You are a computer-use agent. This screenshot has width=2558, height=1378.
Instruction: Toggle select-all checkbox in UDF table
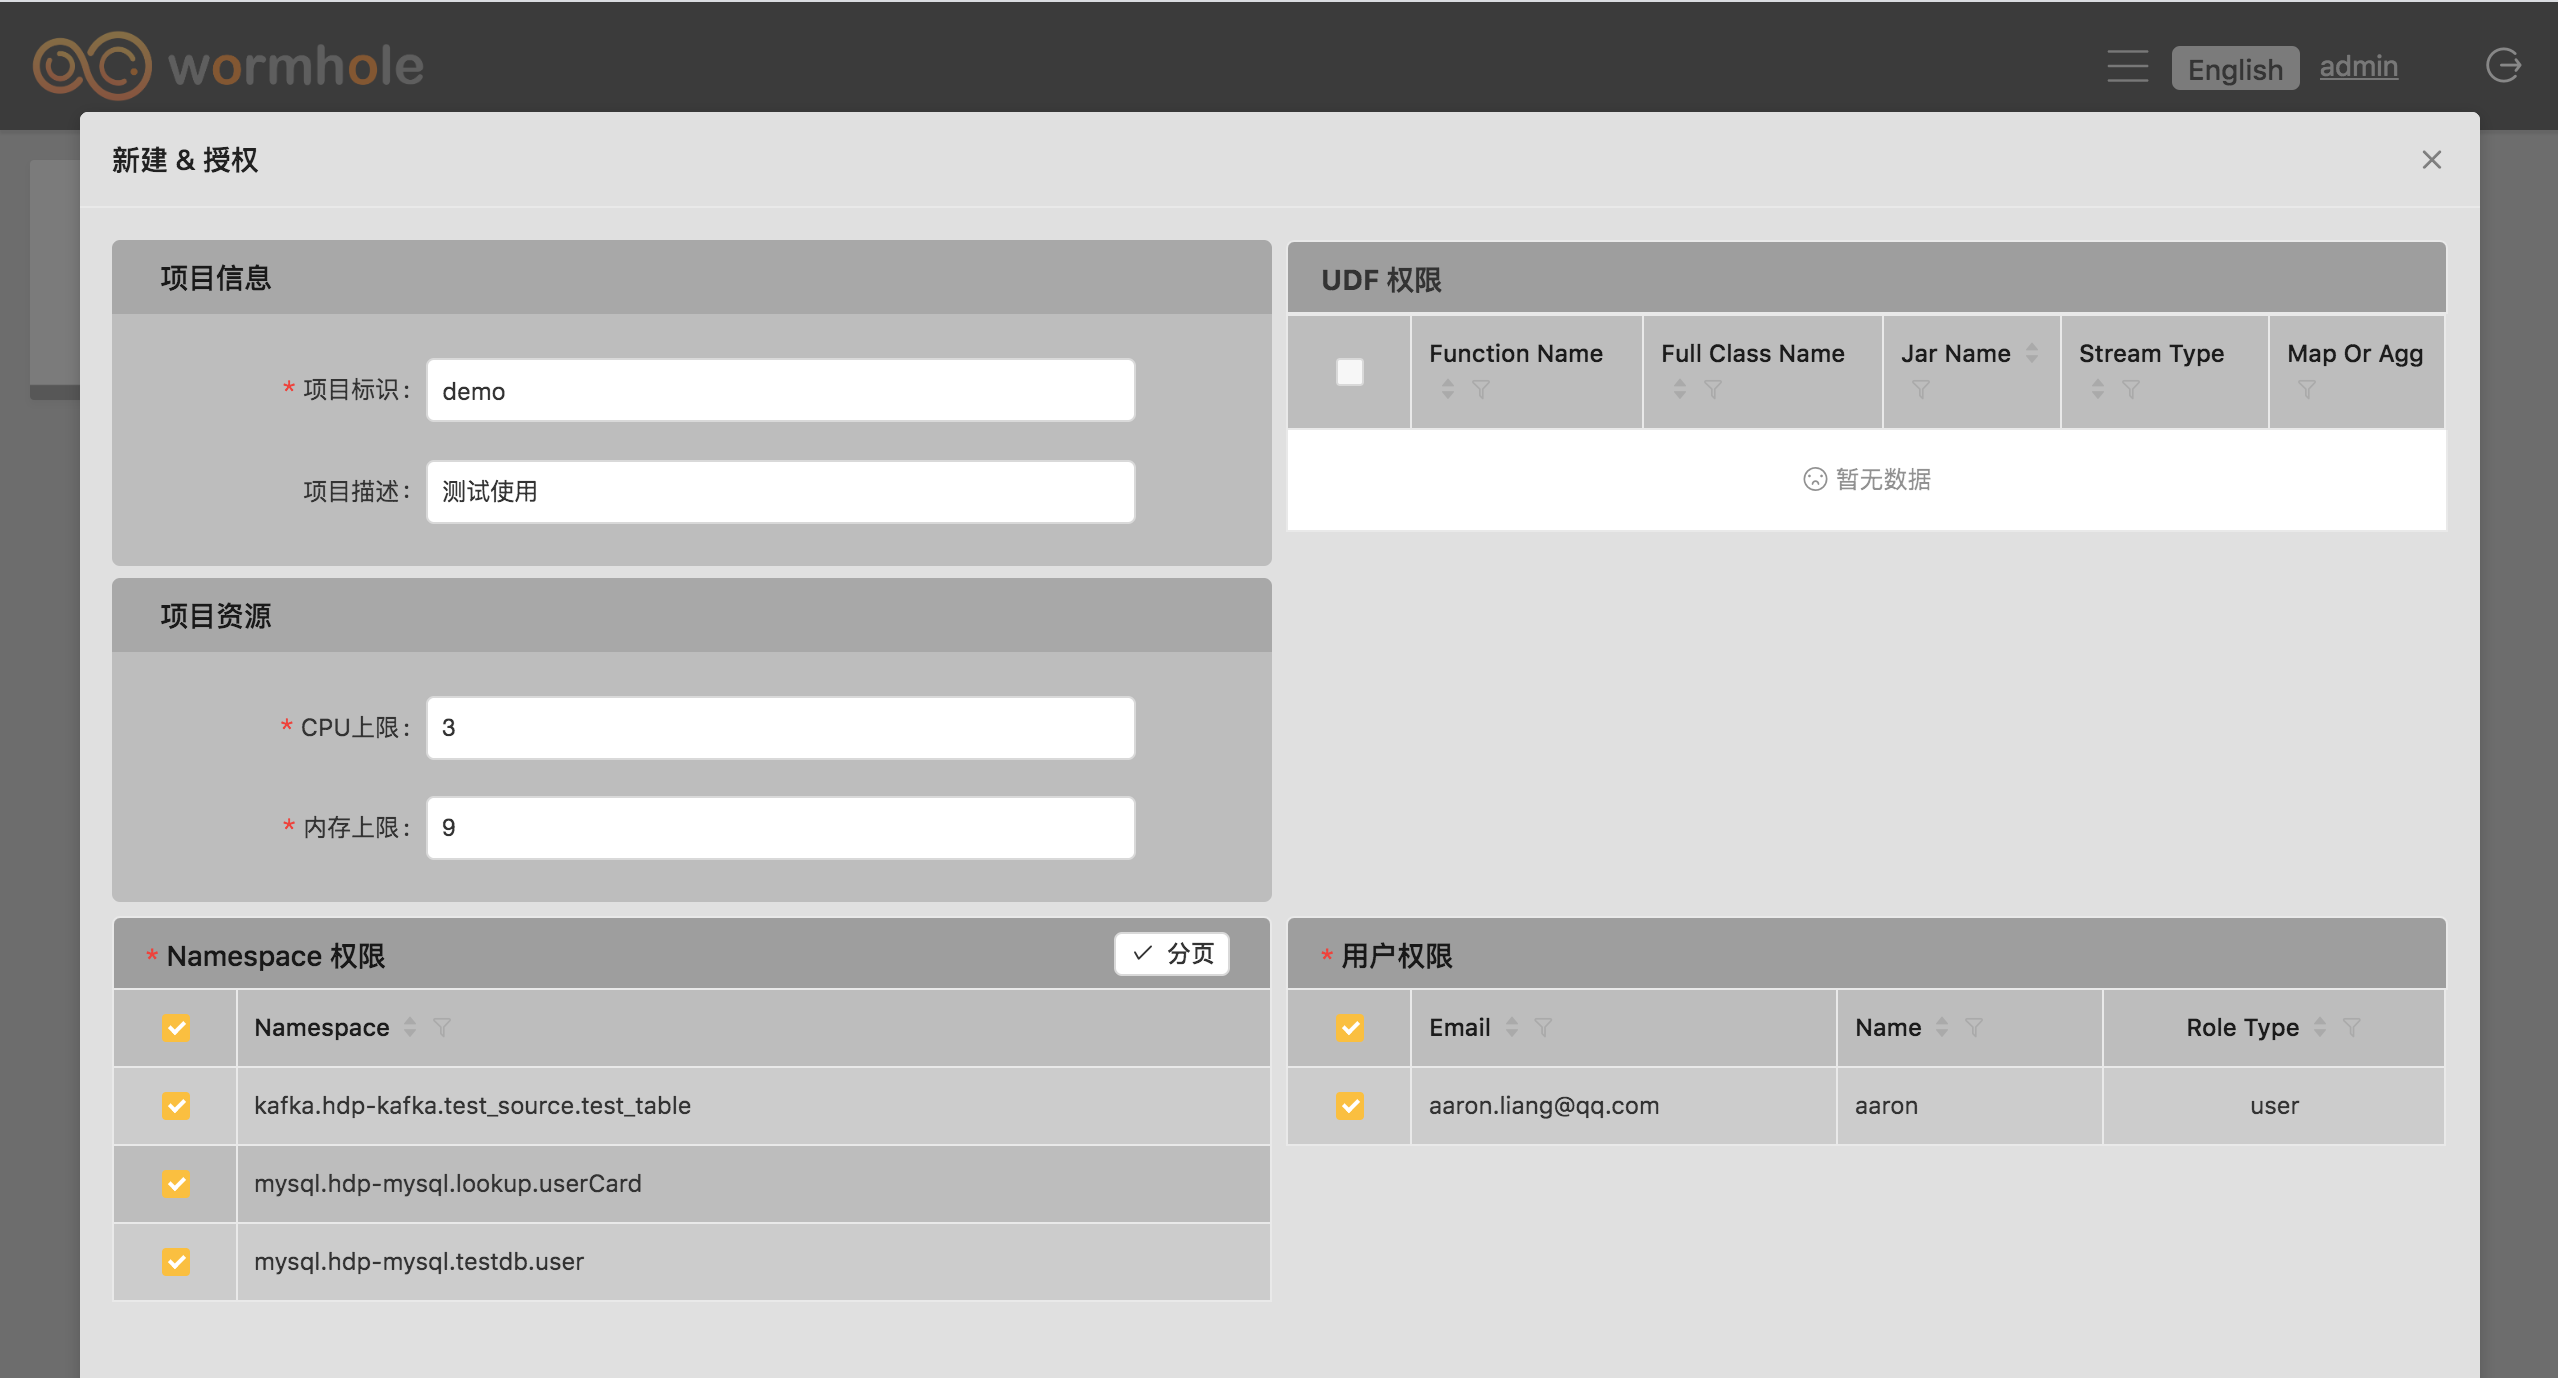tap(1349, 372)
